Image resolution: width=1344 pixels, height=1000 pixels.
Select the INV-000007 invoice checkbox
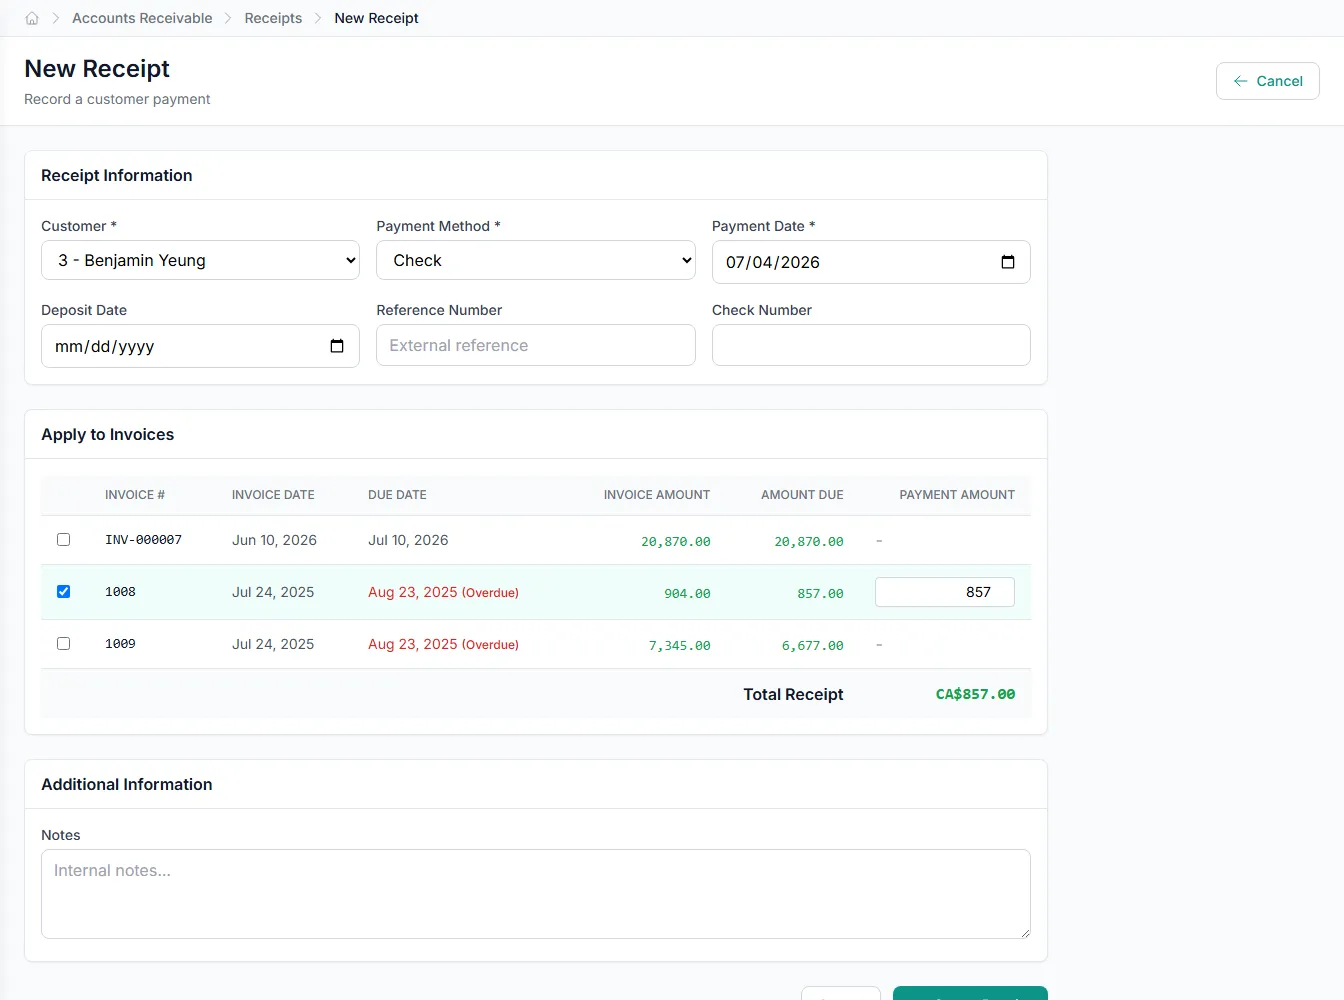[x=63, y=540]
